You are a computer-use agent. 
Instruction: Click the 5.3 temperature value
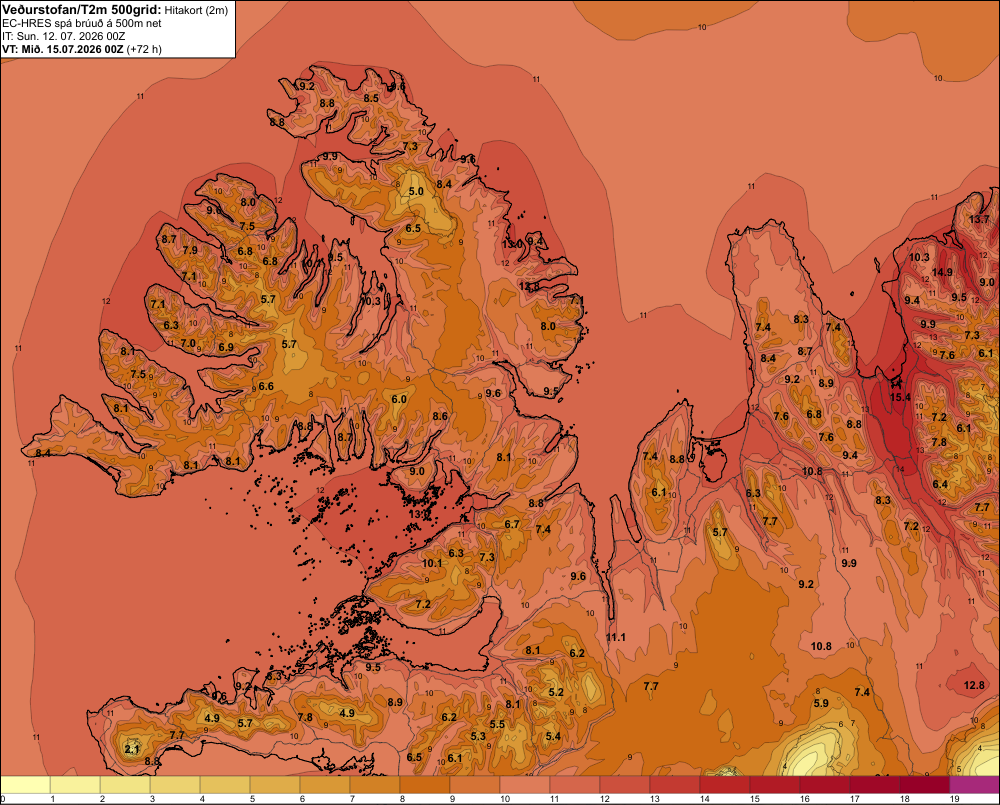click(478, 735)
